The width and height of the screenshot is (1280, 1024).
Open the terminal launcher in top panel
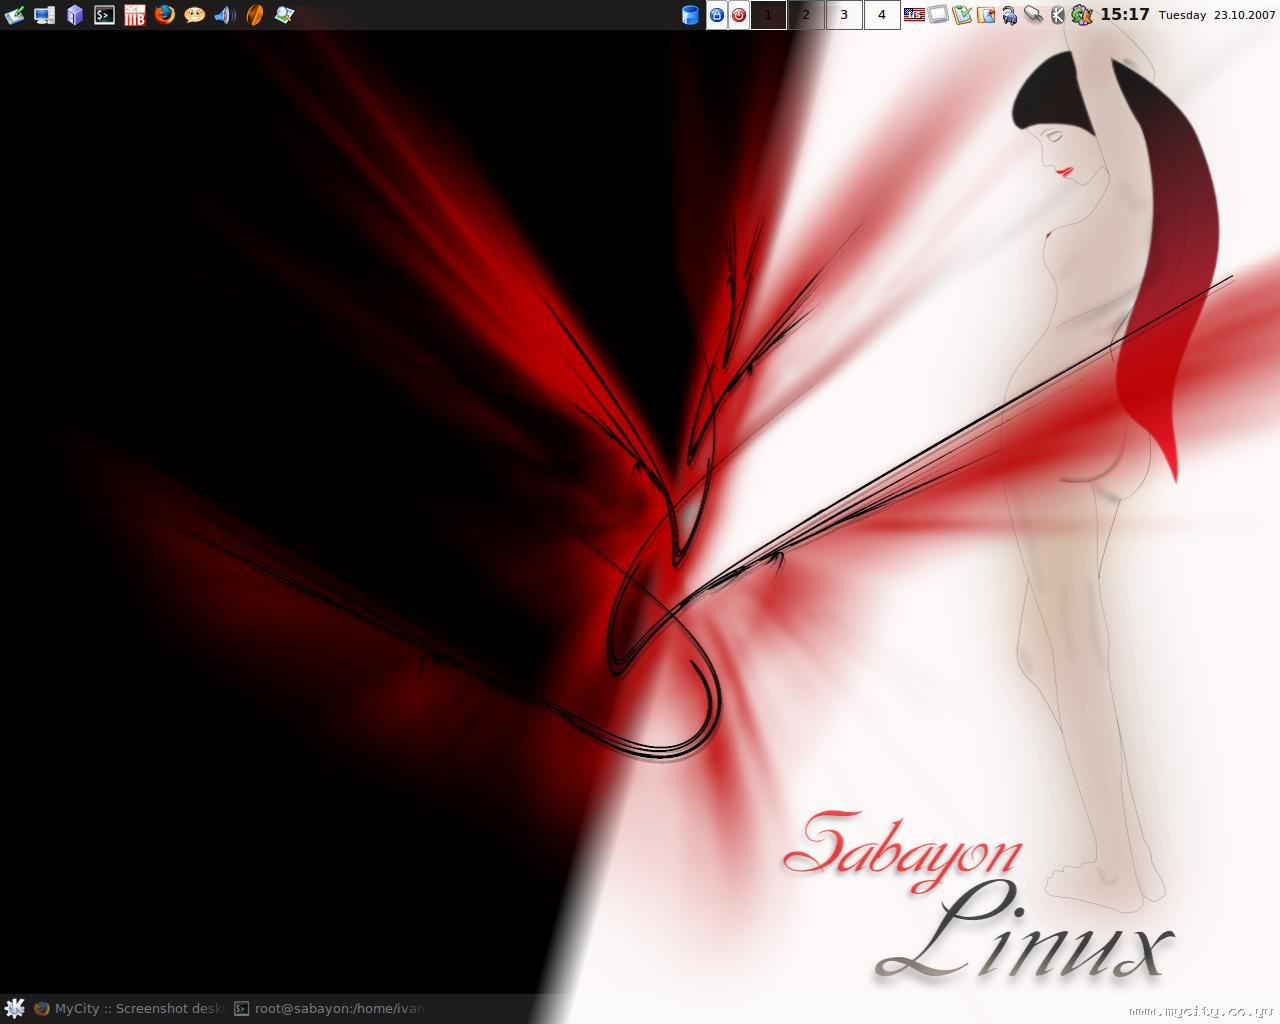104,15
